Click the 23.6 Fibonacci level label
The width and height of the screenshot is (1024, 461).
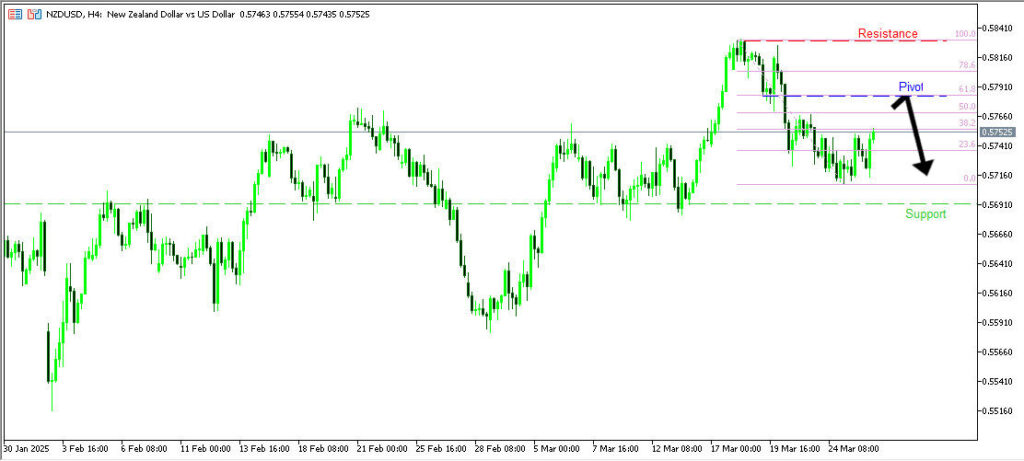[966, 145]
